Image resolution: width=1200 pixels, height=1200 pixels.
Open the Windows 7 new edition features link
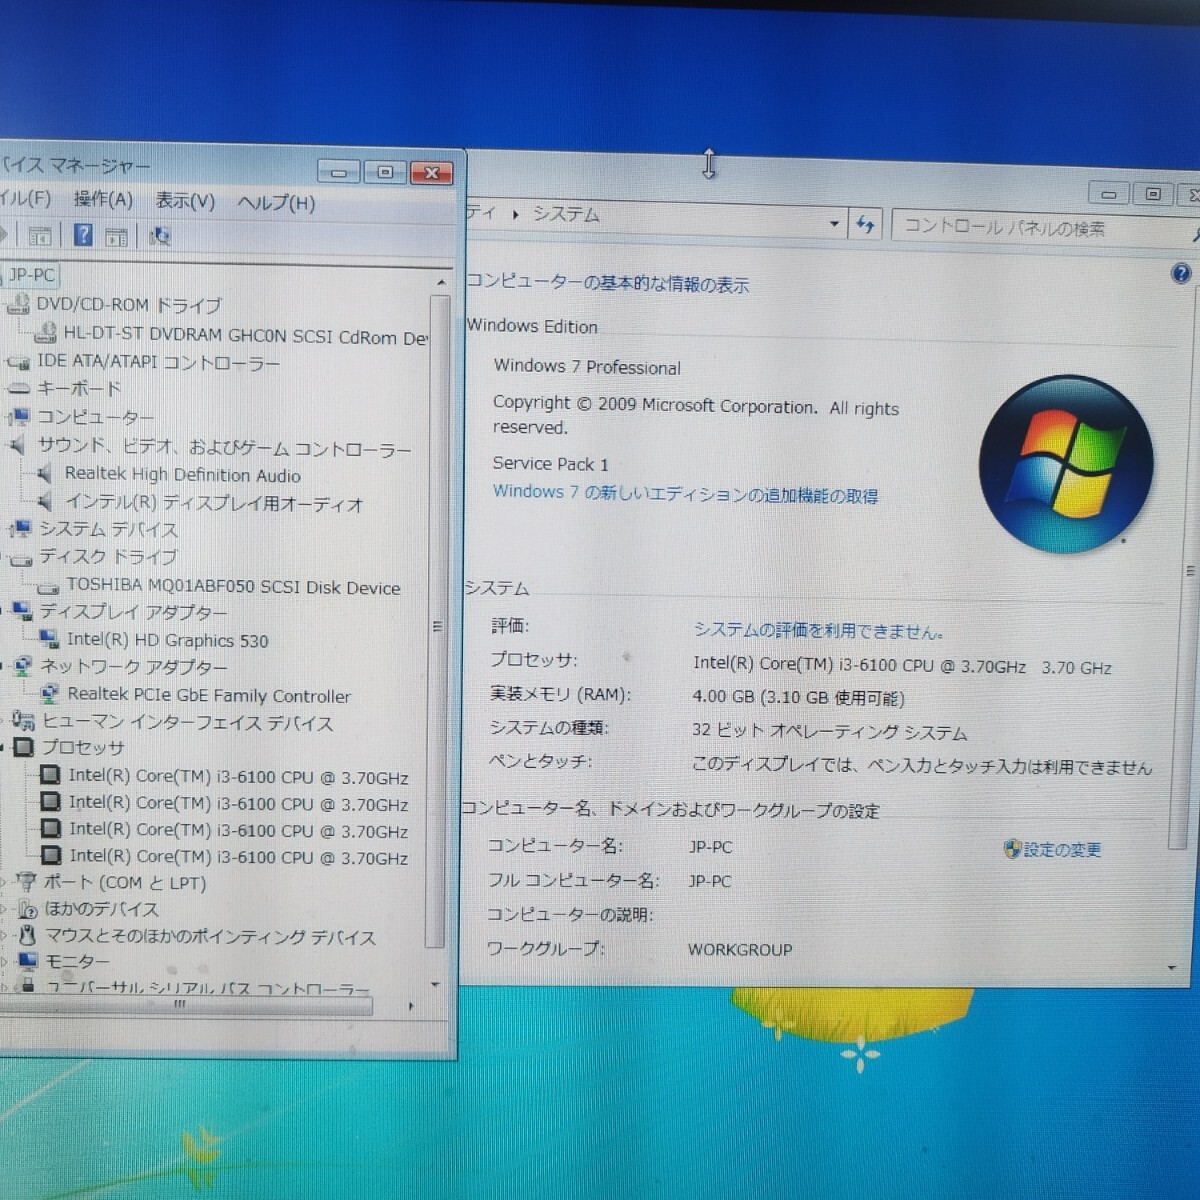[x=685, y=494]
